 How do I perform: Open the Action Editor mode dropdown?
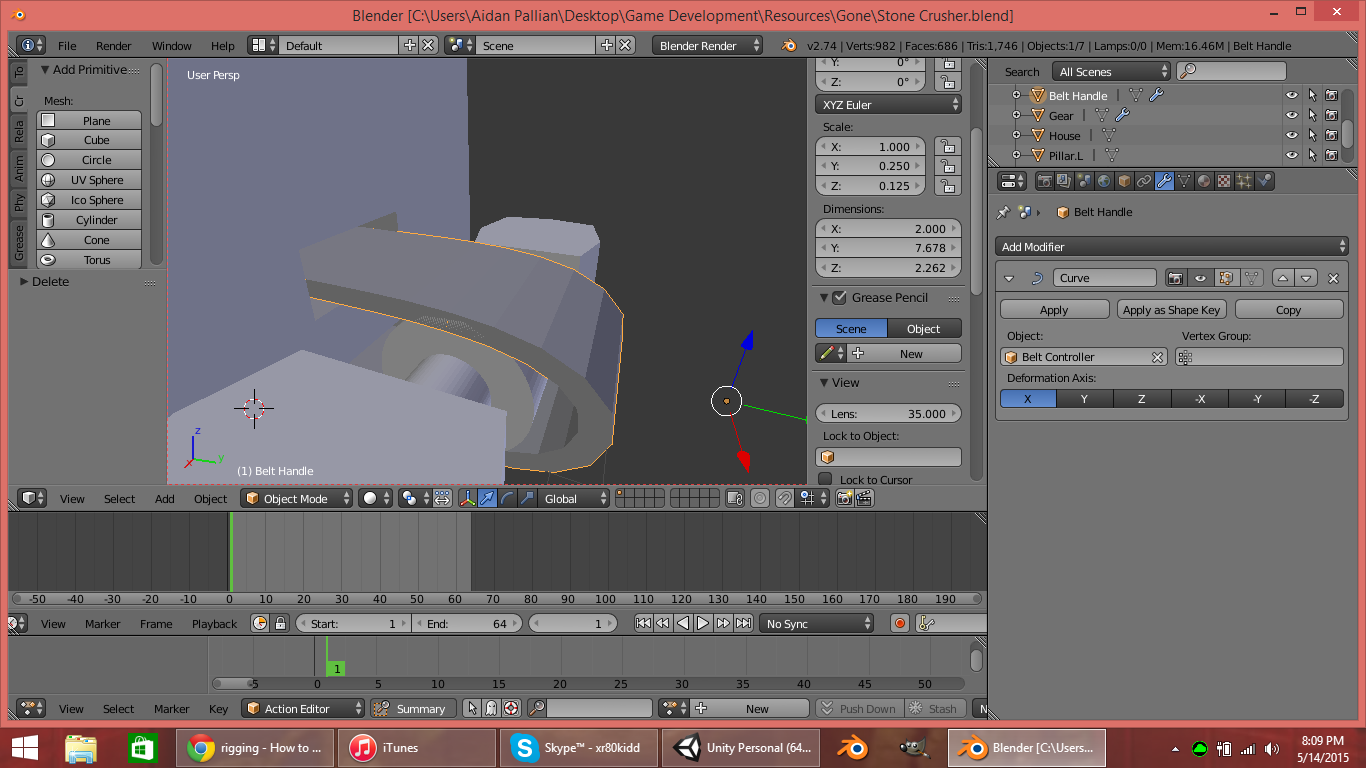(304, 708)
